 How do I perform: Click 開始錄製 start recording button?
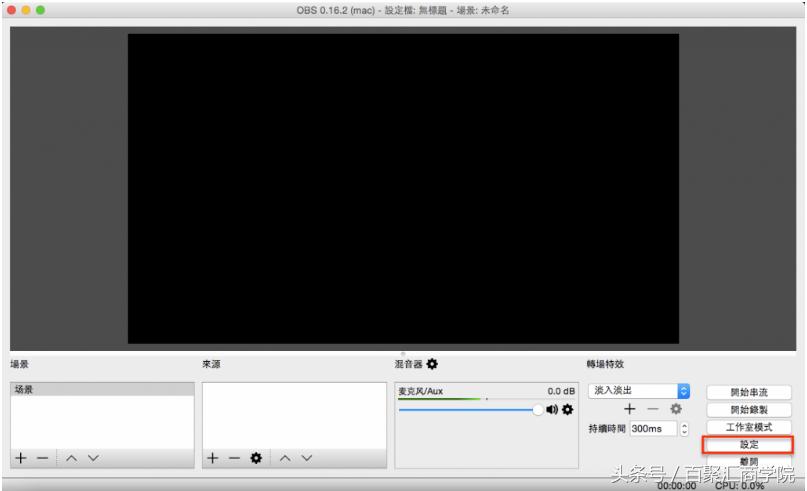[x=749, y=410]
